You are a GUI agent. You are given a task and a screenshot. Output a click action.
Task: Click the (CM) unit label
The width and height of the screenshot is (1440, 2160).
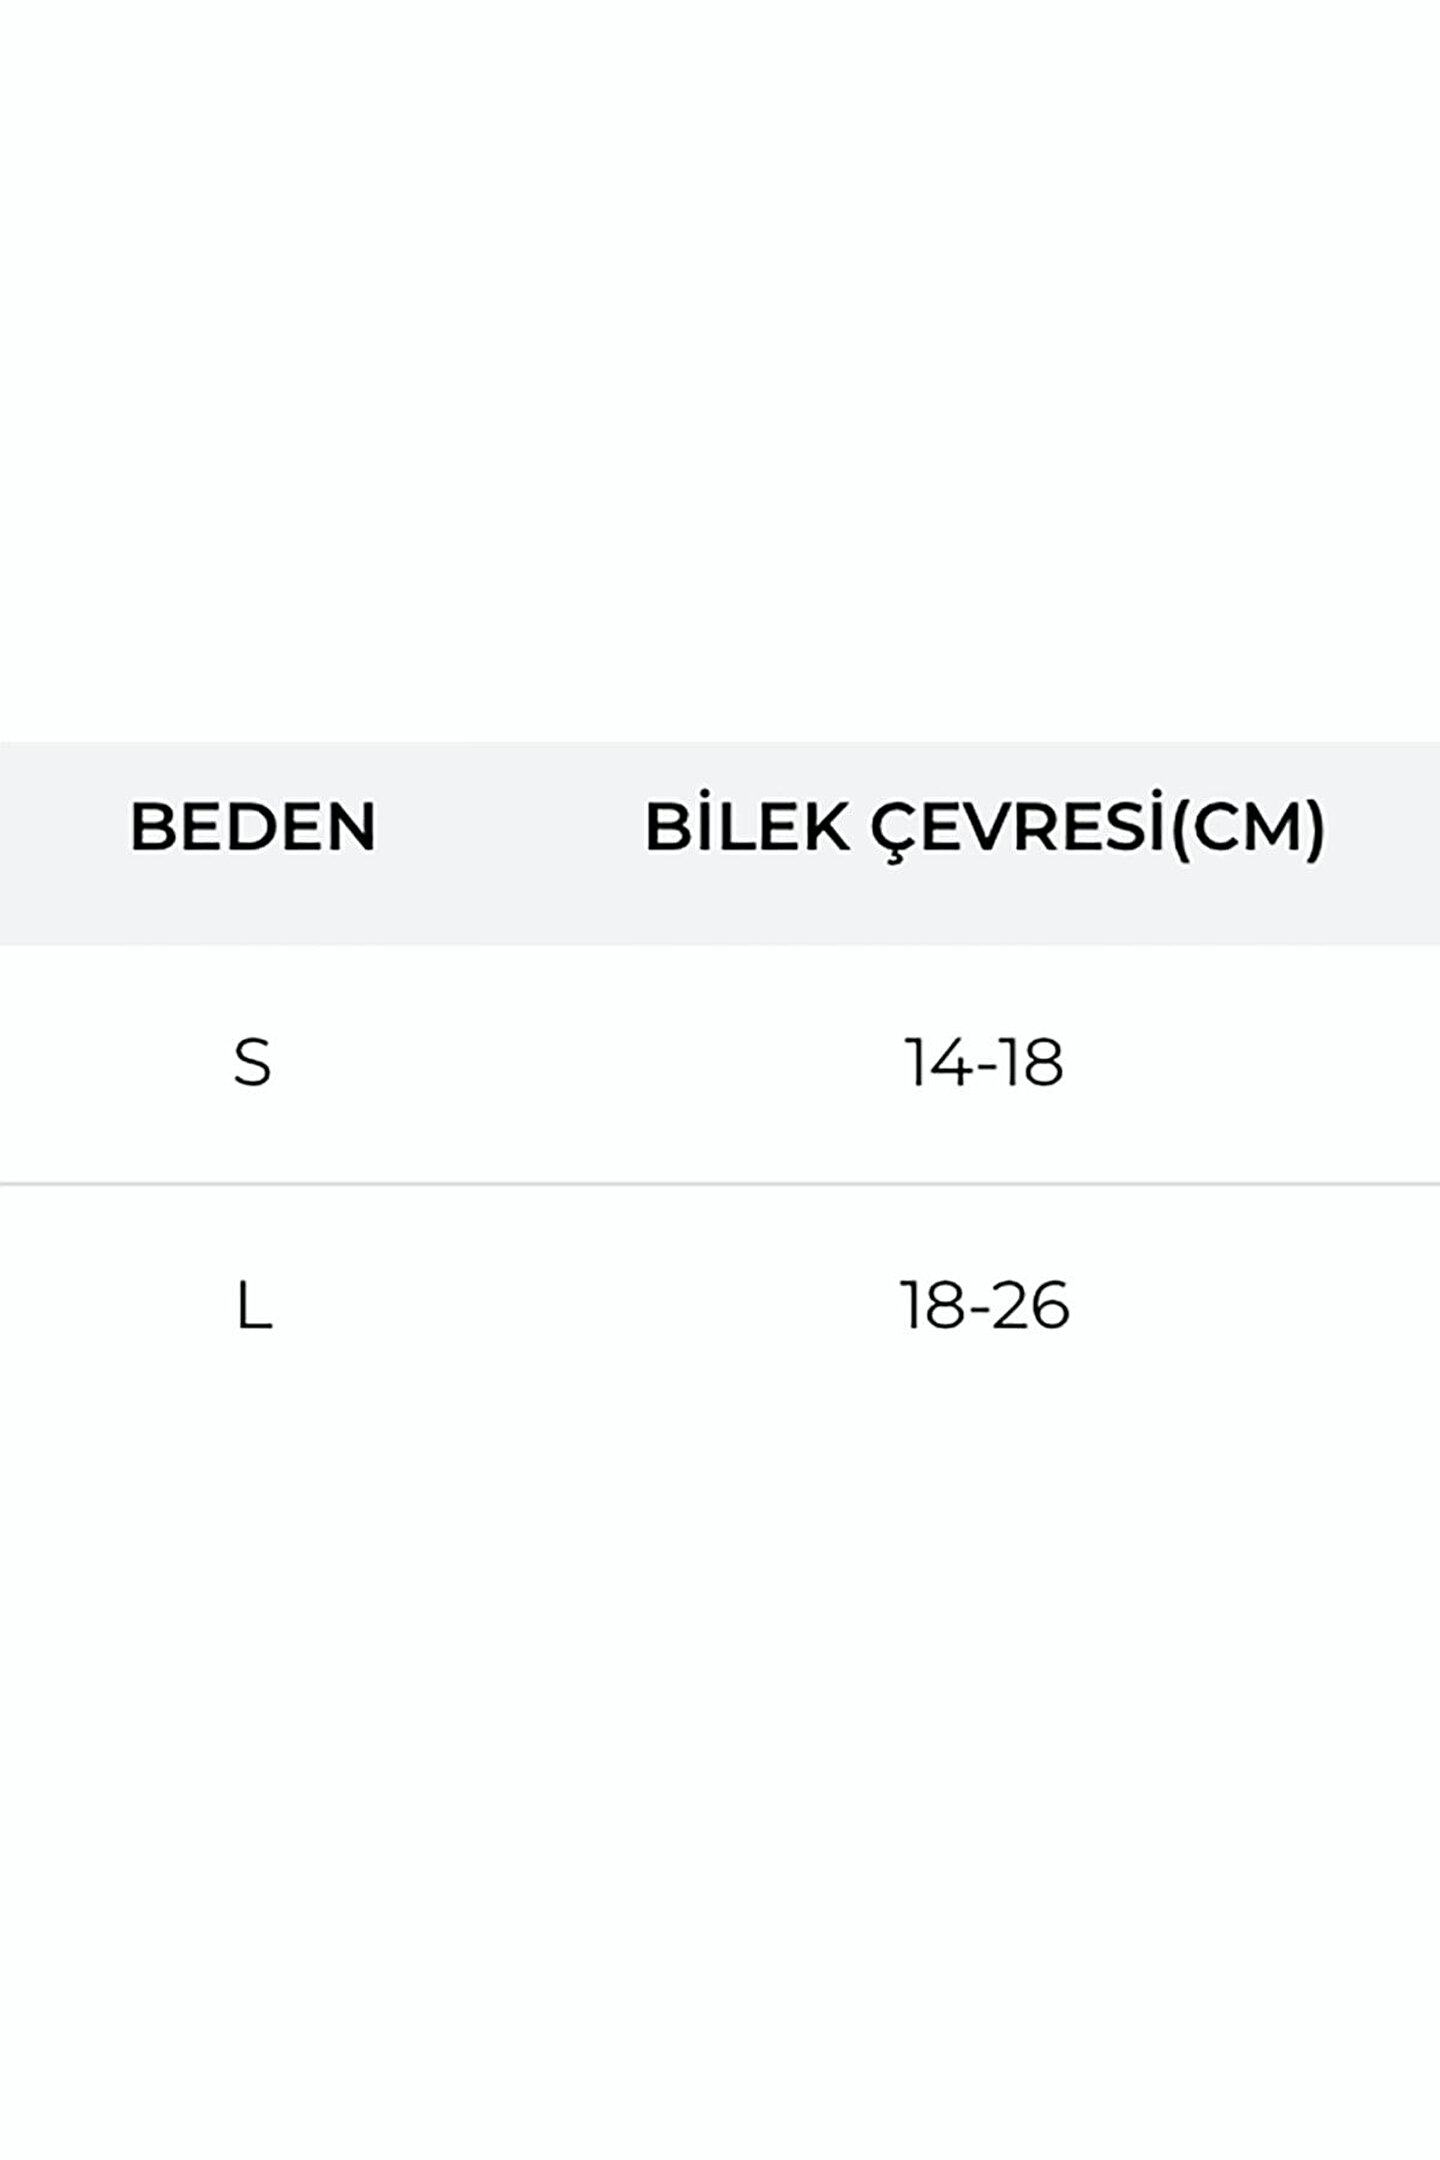tap(1248, 827)
